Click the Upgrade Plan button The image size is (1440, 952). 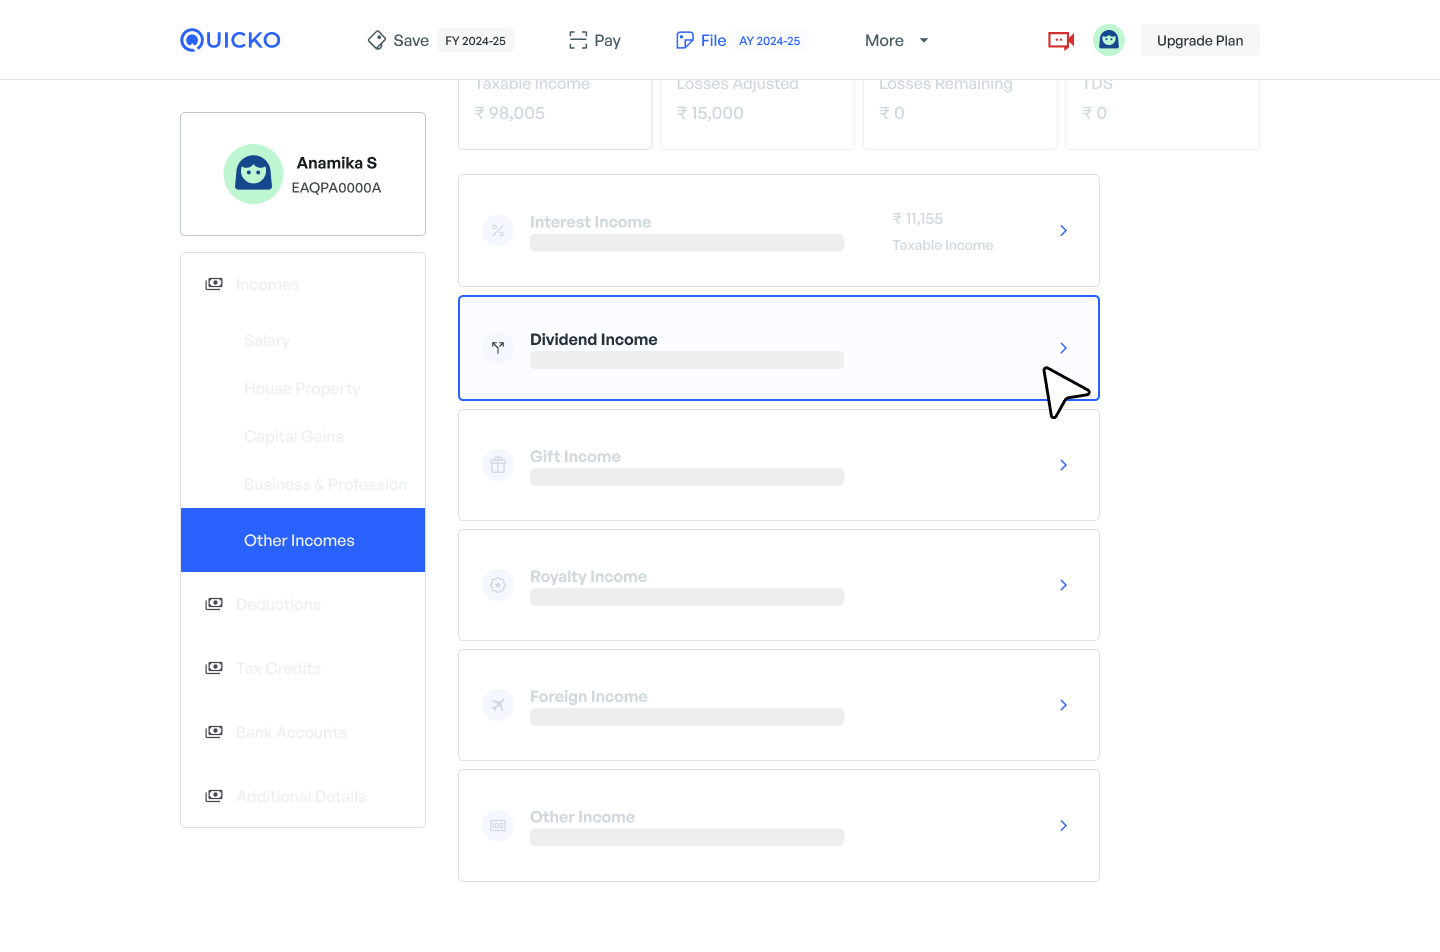click(x=1199, y=40)
